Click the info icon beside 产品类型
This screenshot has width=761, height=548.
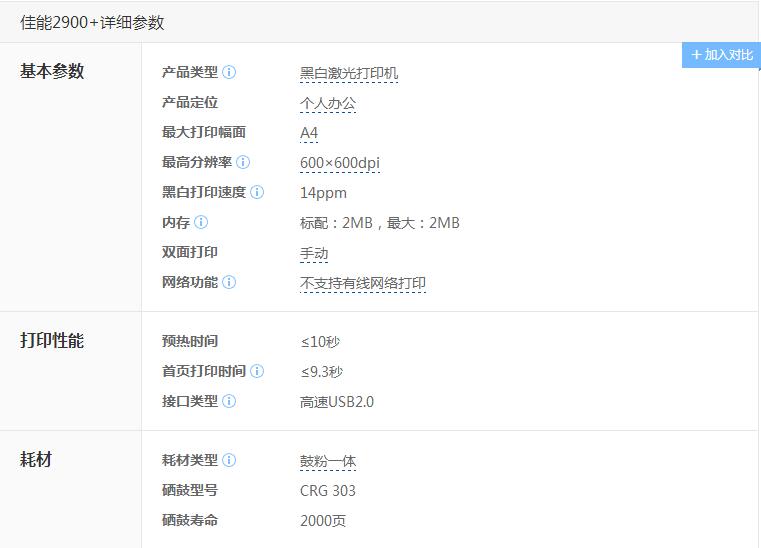(x=229, y=72)
